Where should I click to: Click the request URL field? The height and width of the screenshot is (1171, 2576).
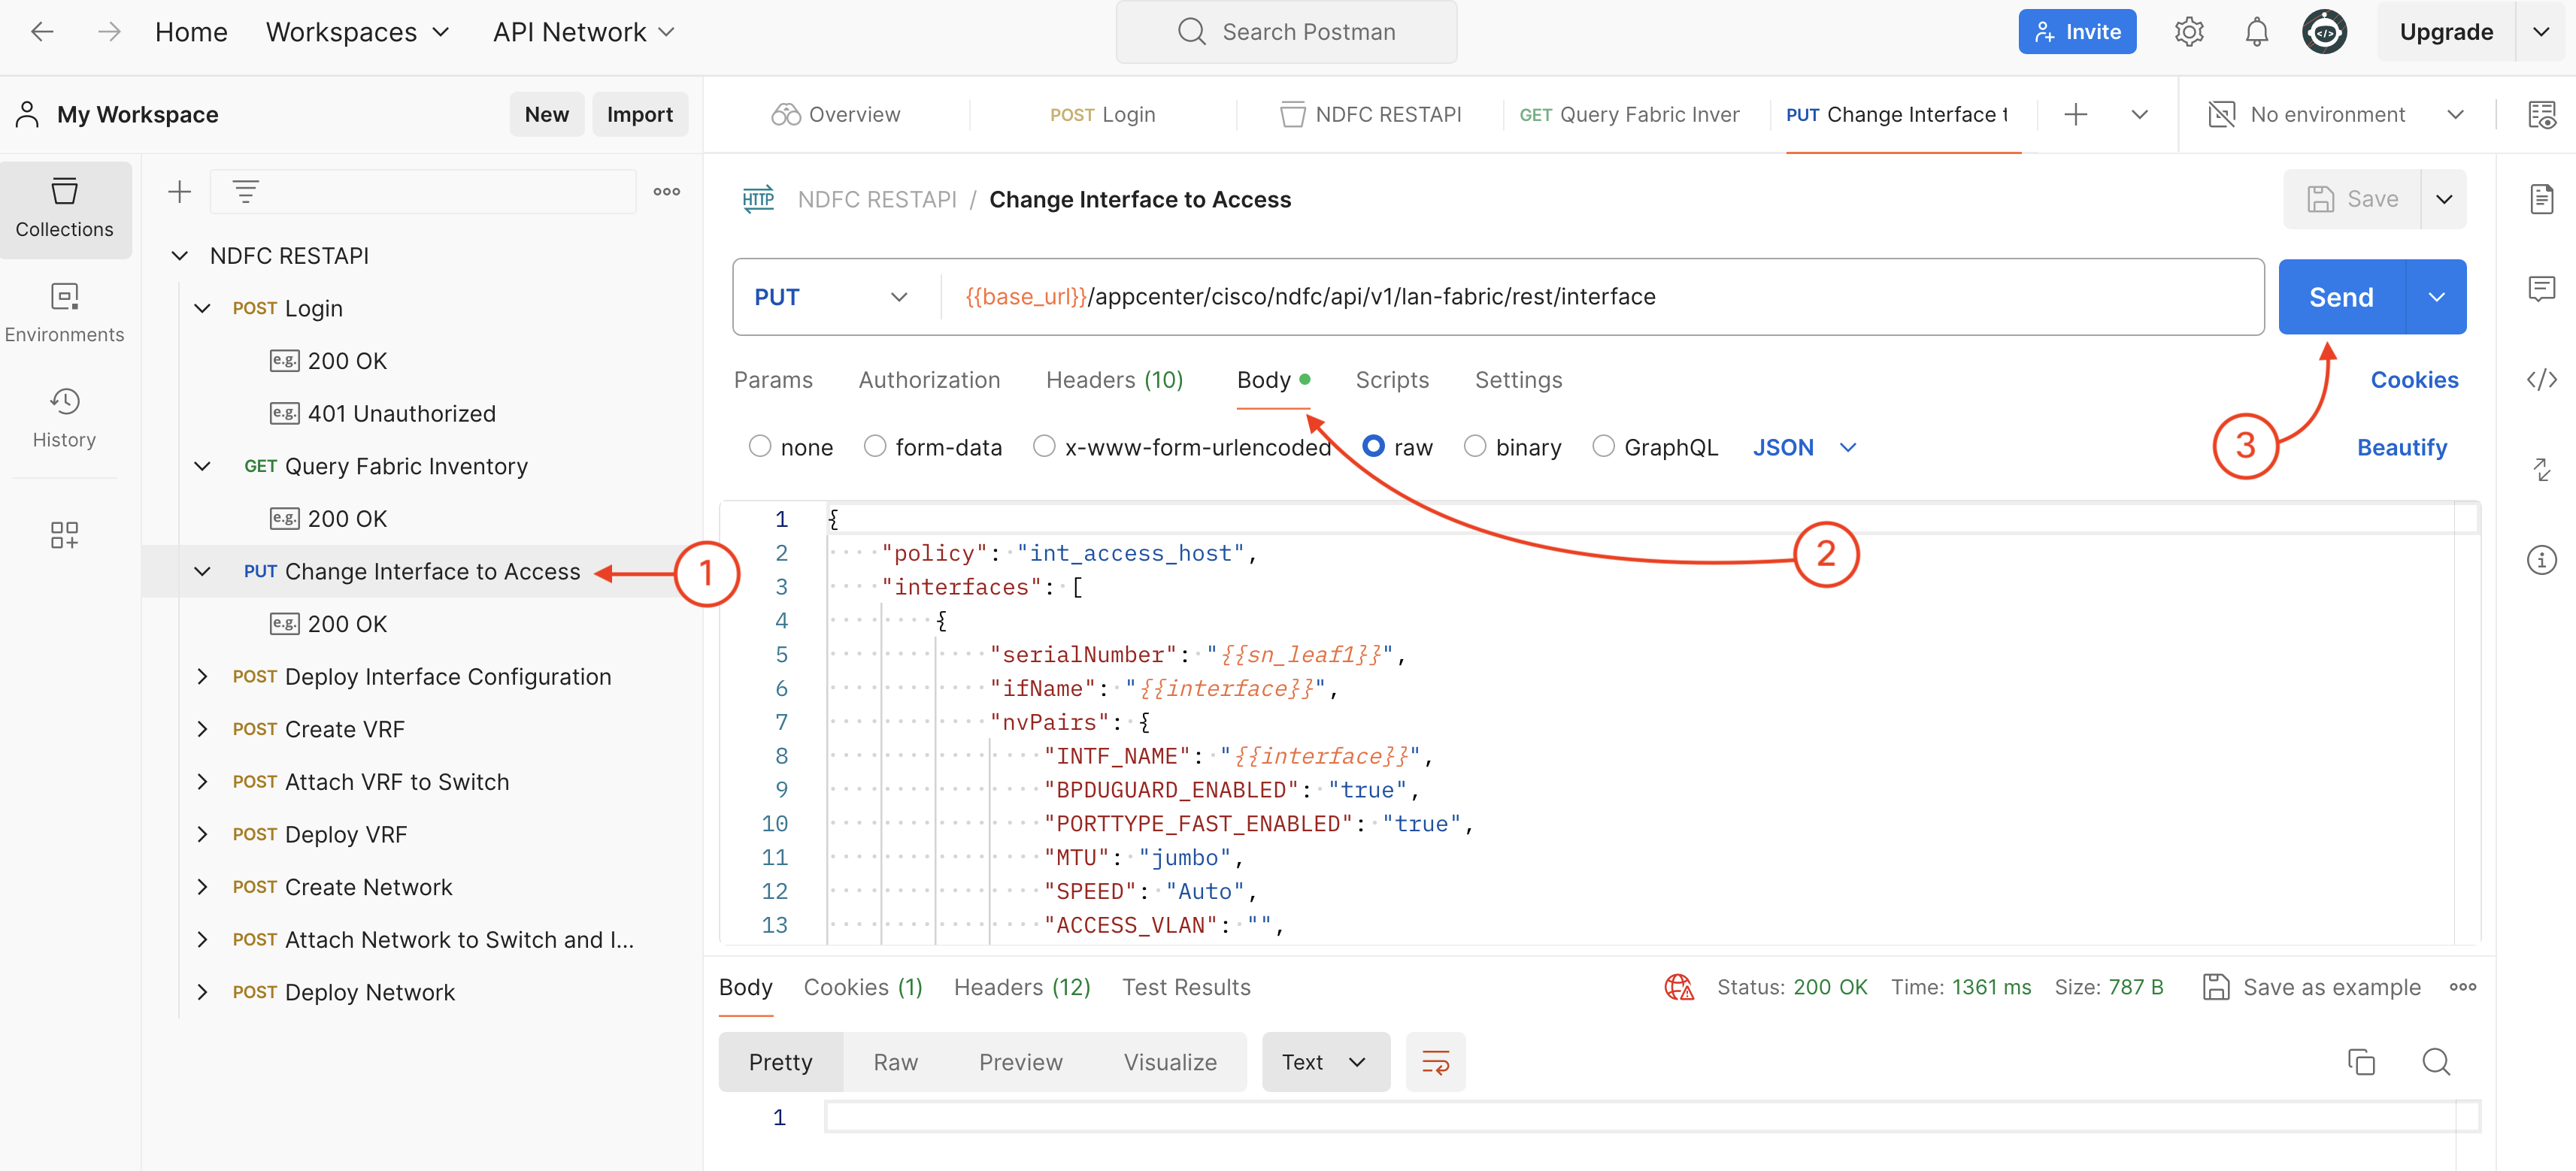tap(1602, 297)
